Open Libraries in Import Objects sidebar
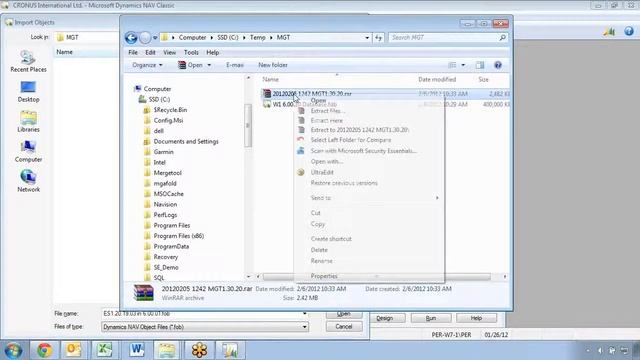Screen dimensions: 640x360 pos(28,121)
